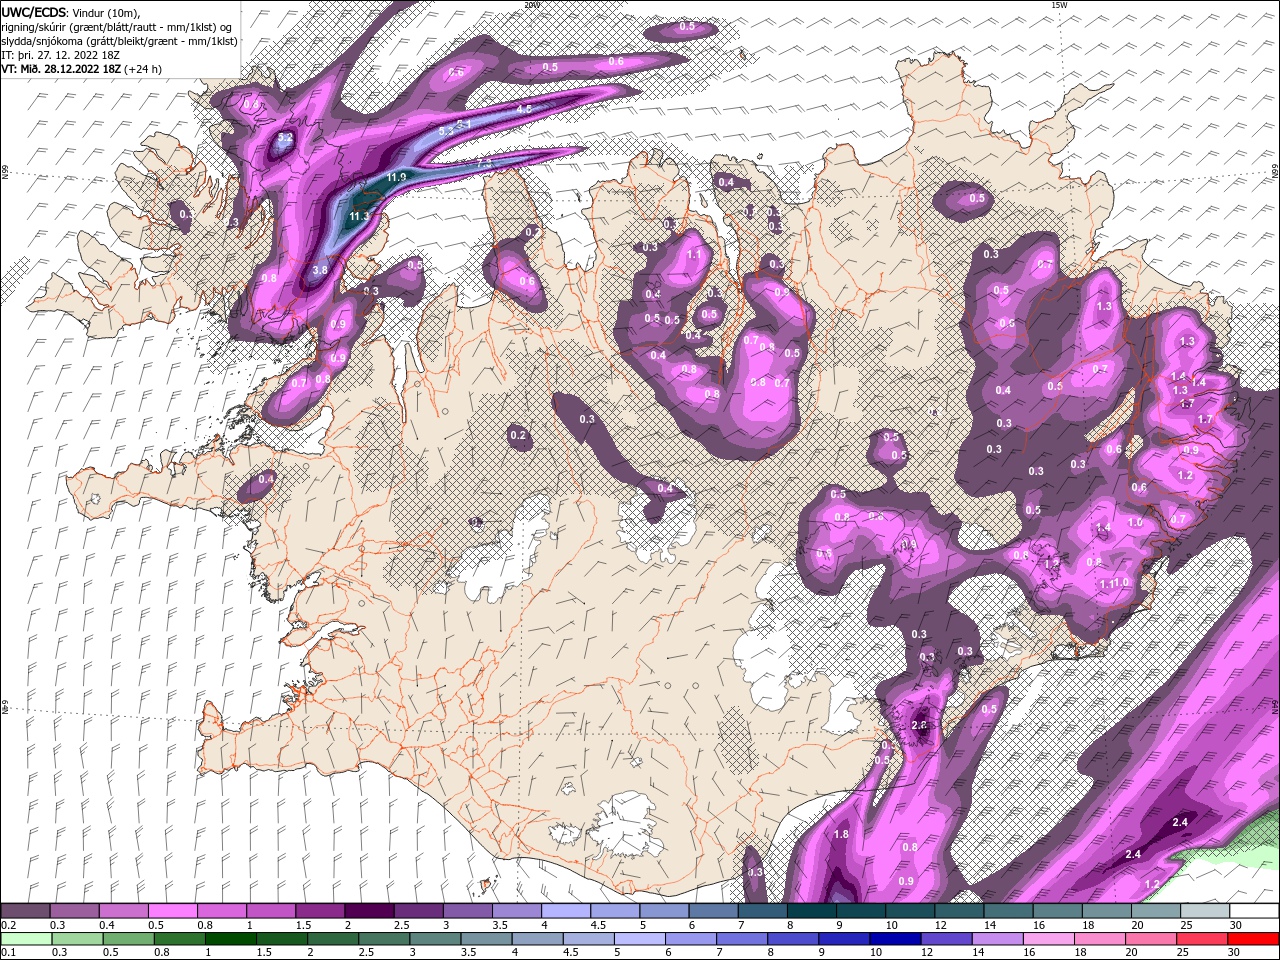Click the 15W longitude label

[x=1058, y=4]
